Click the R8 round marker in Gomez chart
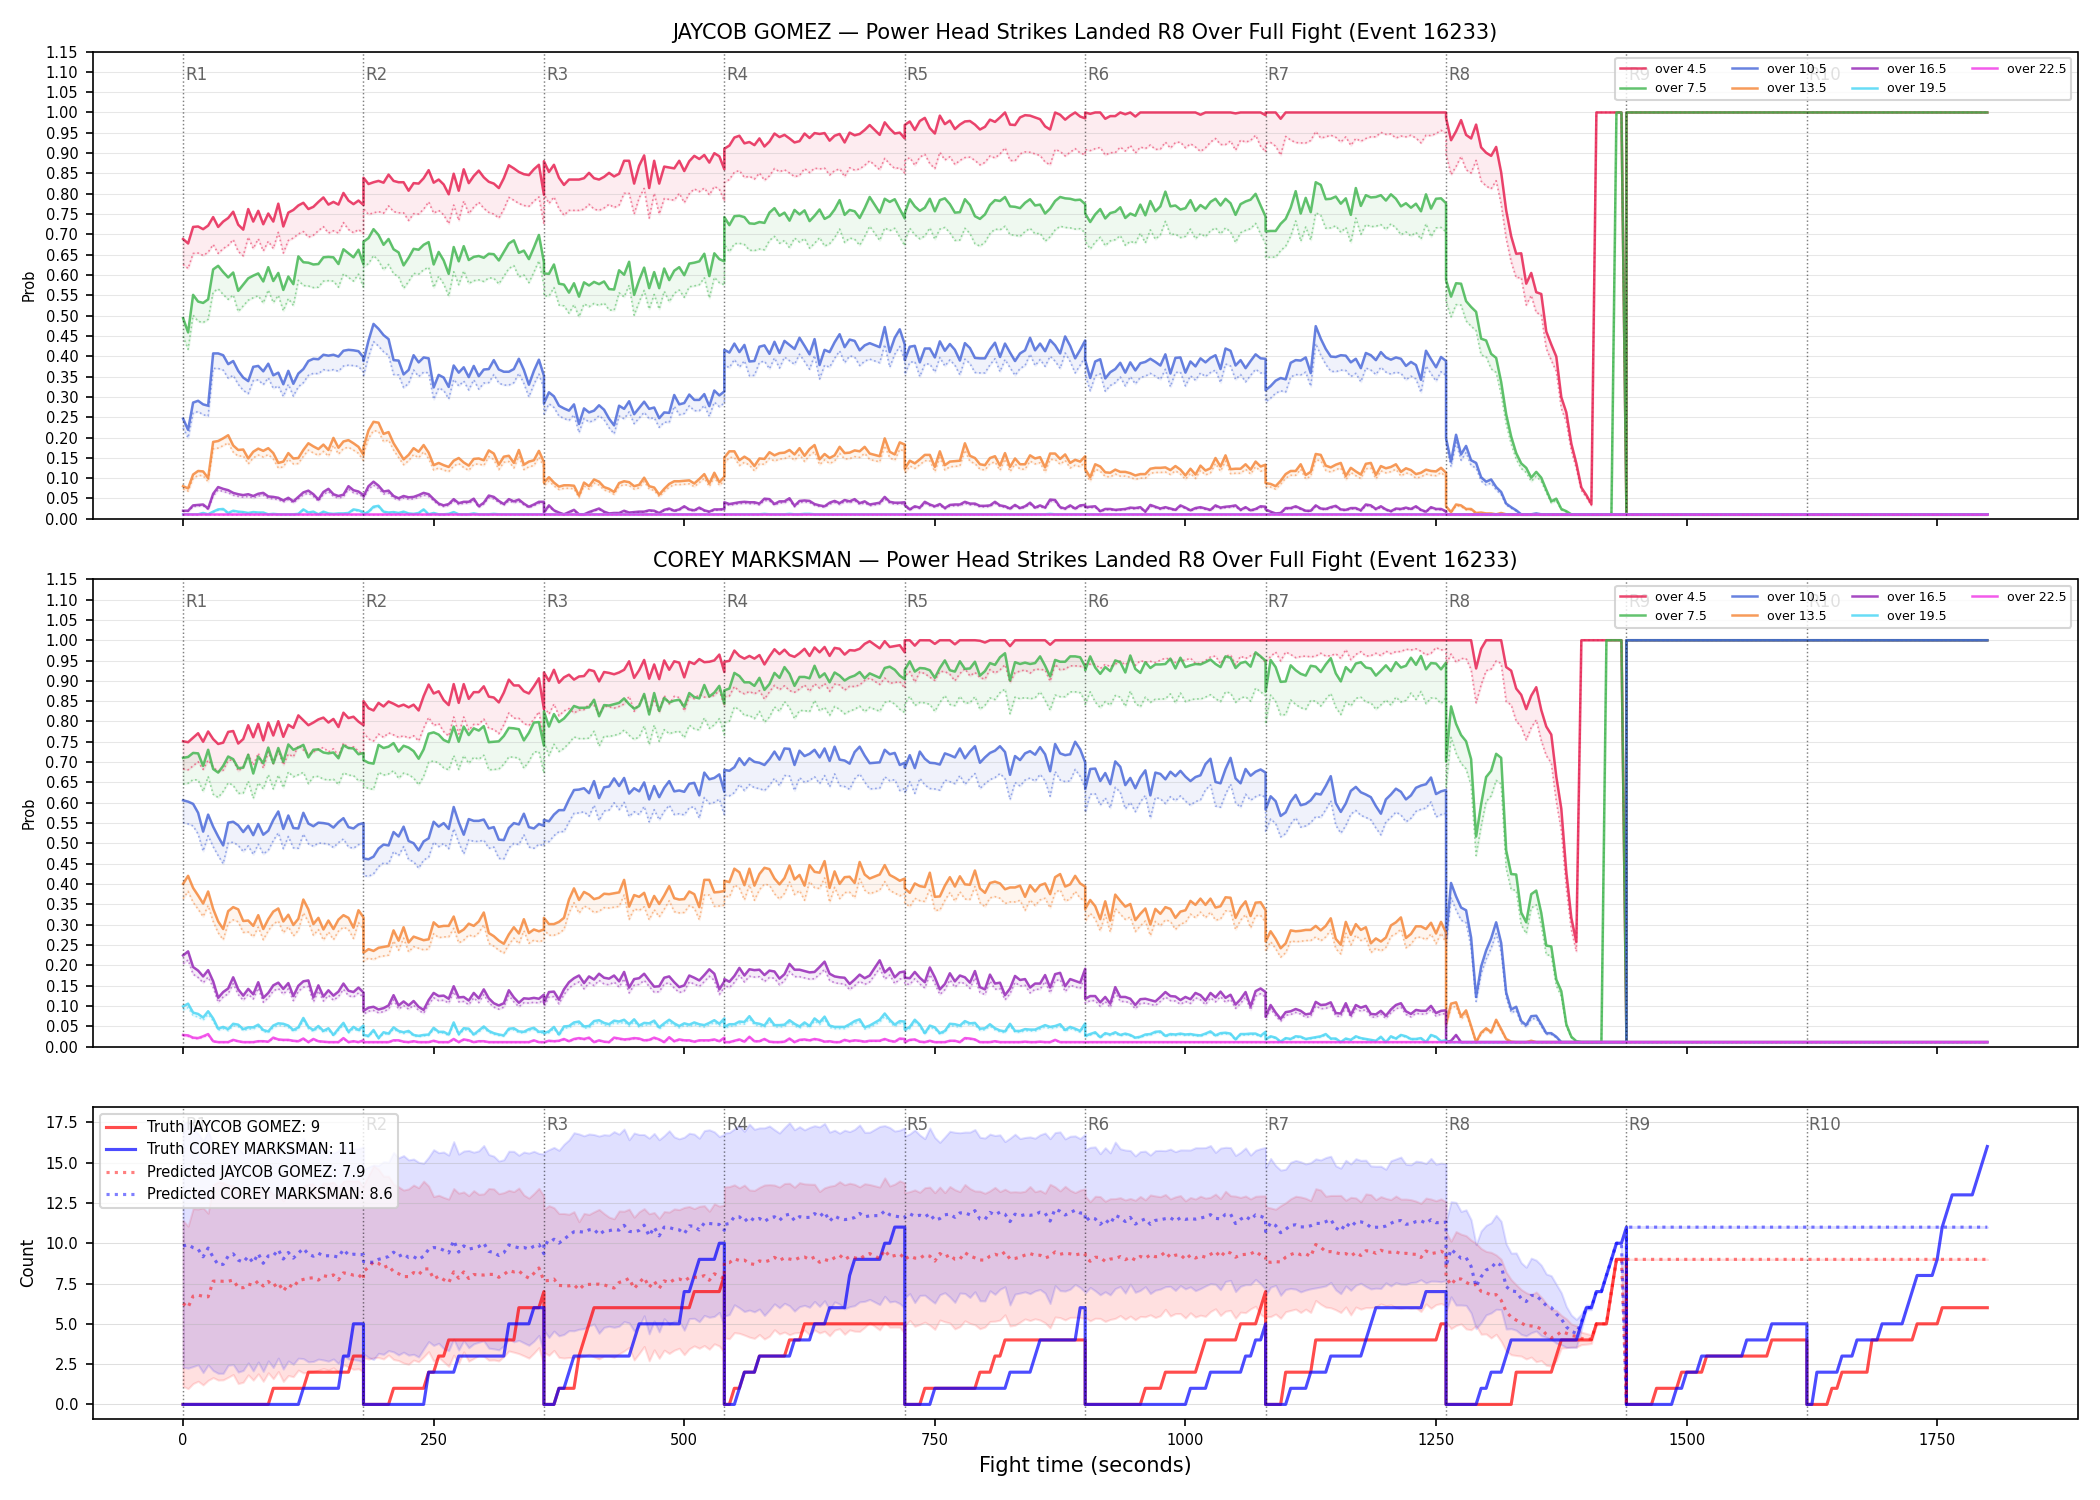Image resolution: width=2100 pixels, height=1500 pixels. pos(1459,74)
